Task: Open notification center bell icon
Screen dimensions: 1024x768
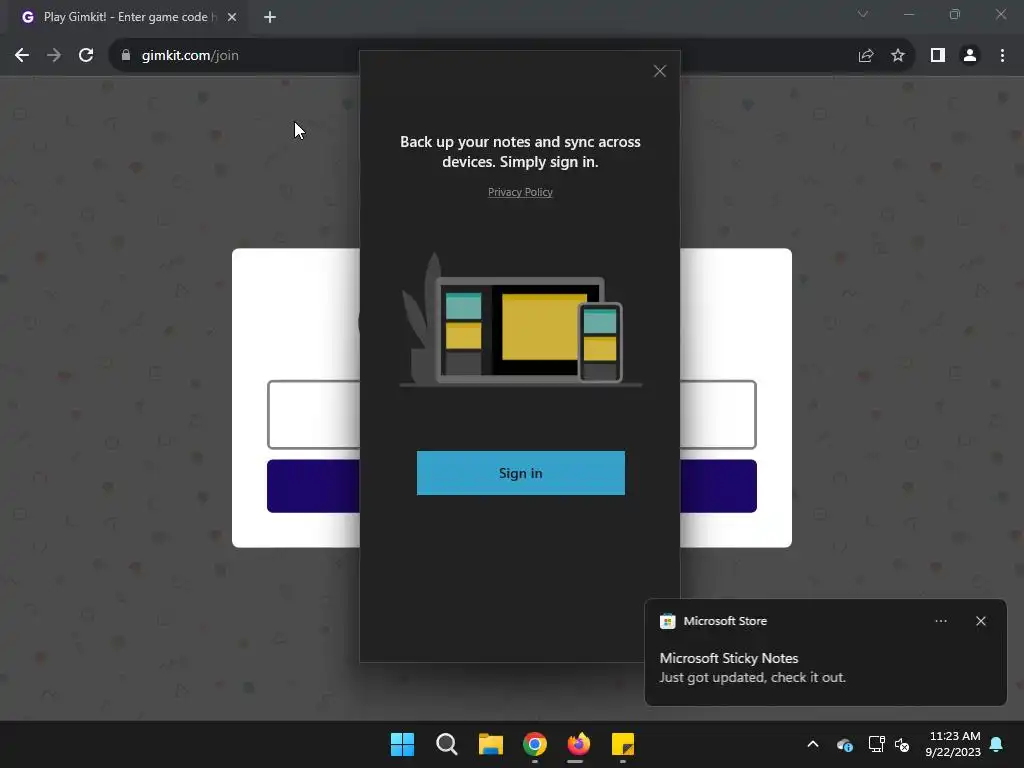Action: pos(997,744)
